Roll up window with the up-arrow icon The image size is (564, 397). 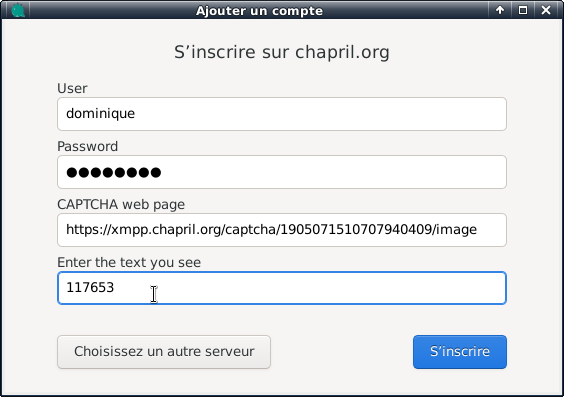tap(500, 10)
